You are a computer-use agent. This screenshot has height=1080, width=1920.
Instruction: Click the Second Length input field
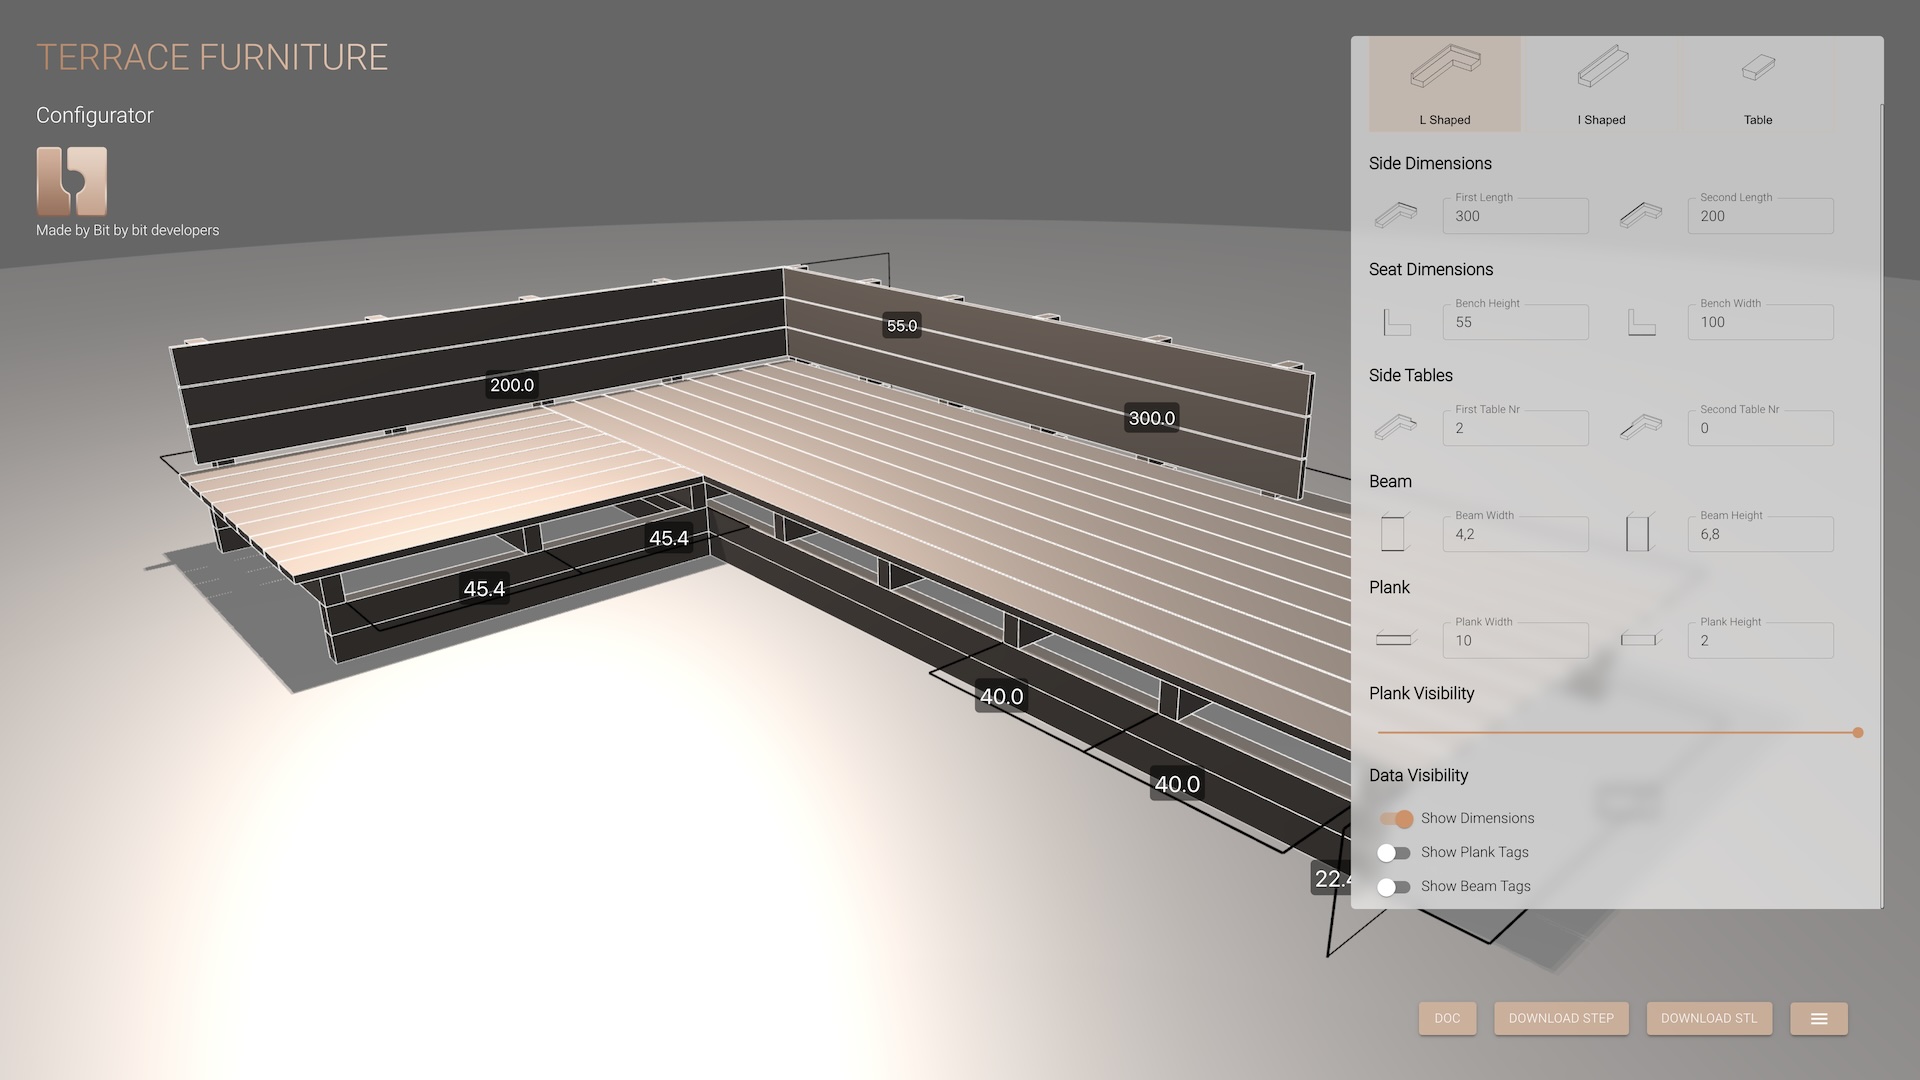click(x=1760, y=216)
